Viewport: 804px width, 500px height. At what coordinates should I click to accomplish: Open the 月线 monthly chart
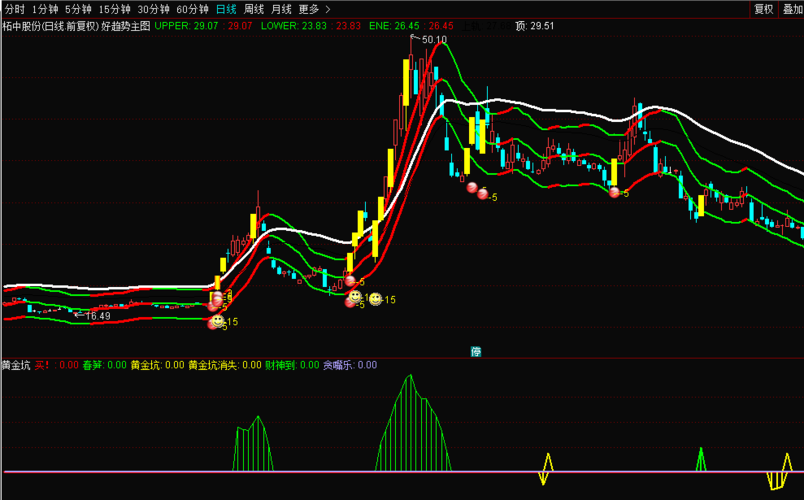(281, 9)
